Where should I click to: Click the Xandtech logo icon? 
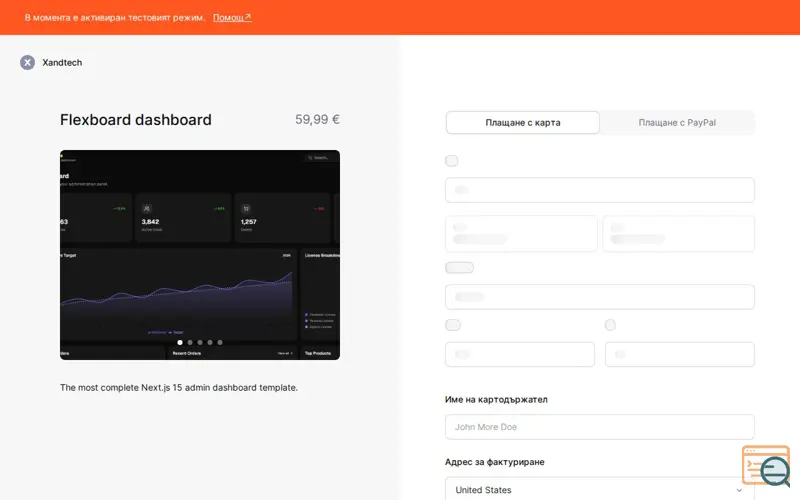[28, 62]
